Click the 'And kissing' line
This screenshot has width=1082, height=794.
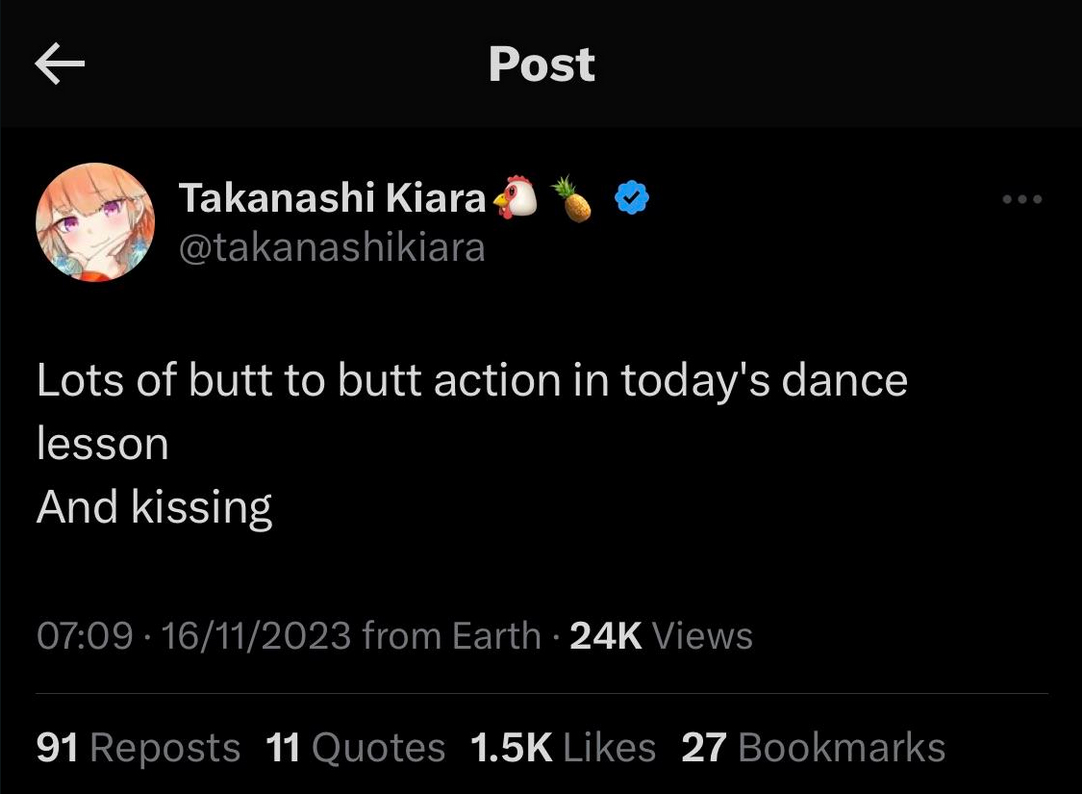click(154, 508)
